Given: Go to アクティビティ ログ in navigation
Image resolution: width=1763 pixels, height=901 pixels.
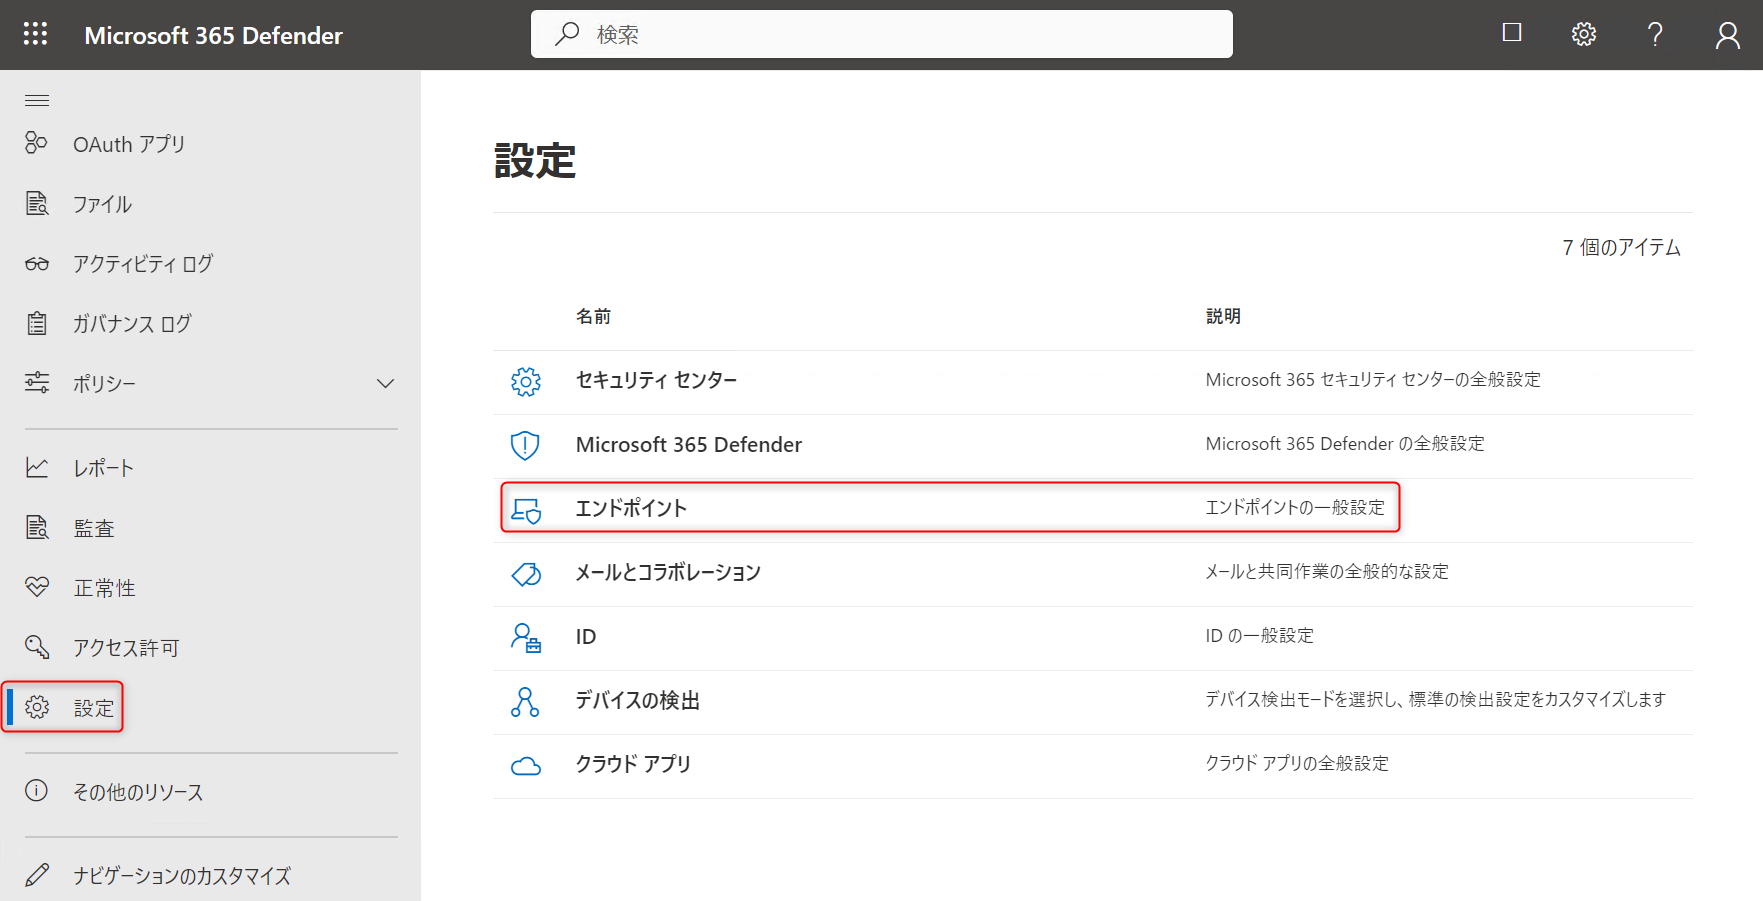Looking at the screenshot, I should coord(143,264).
